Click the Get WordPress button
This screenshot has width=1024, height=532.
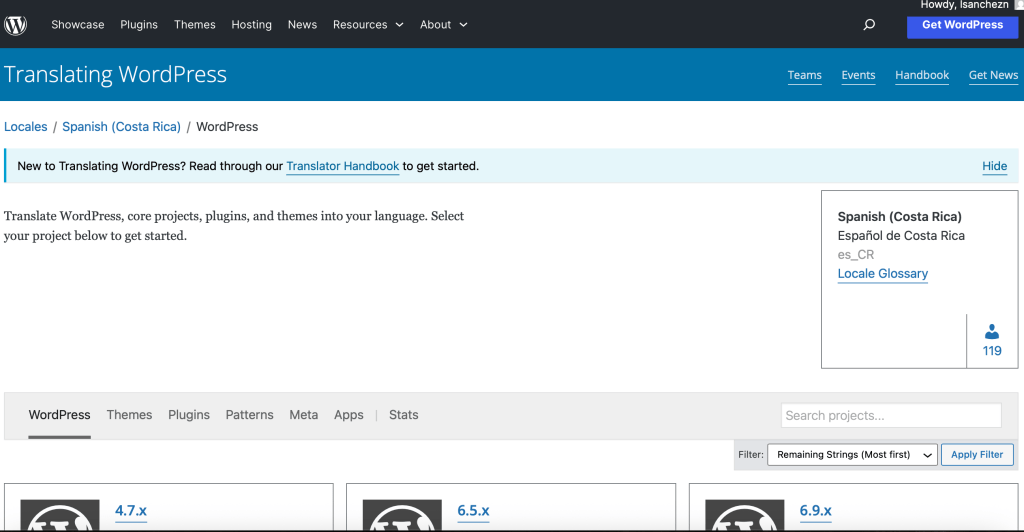[962, 25]
